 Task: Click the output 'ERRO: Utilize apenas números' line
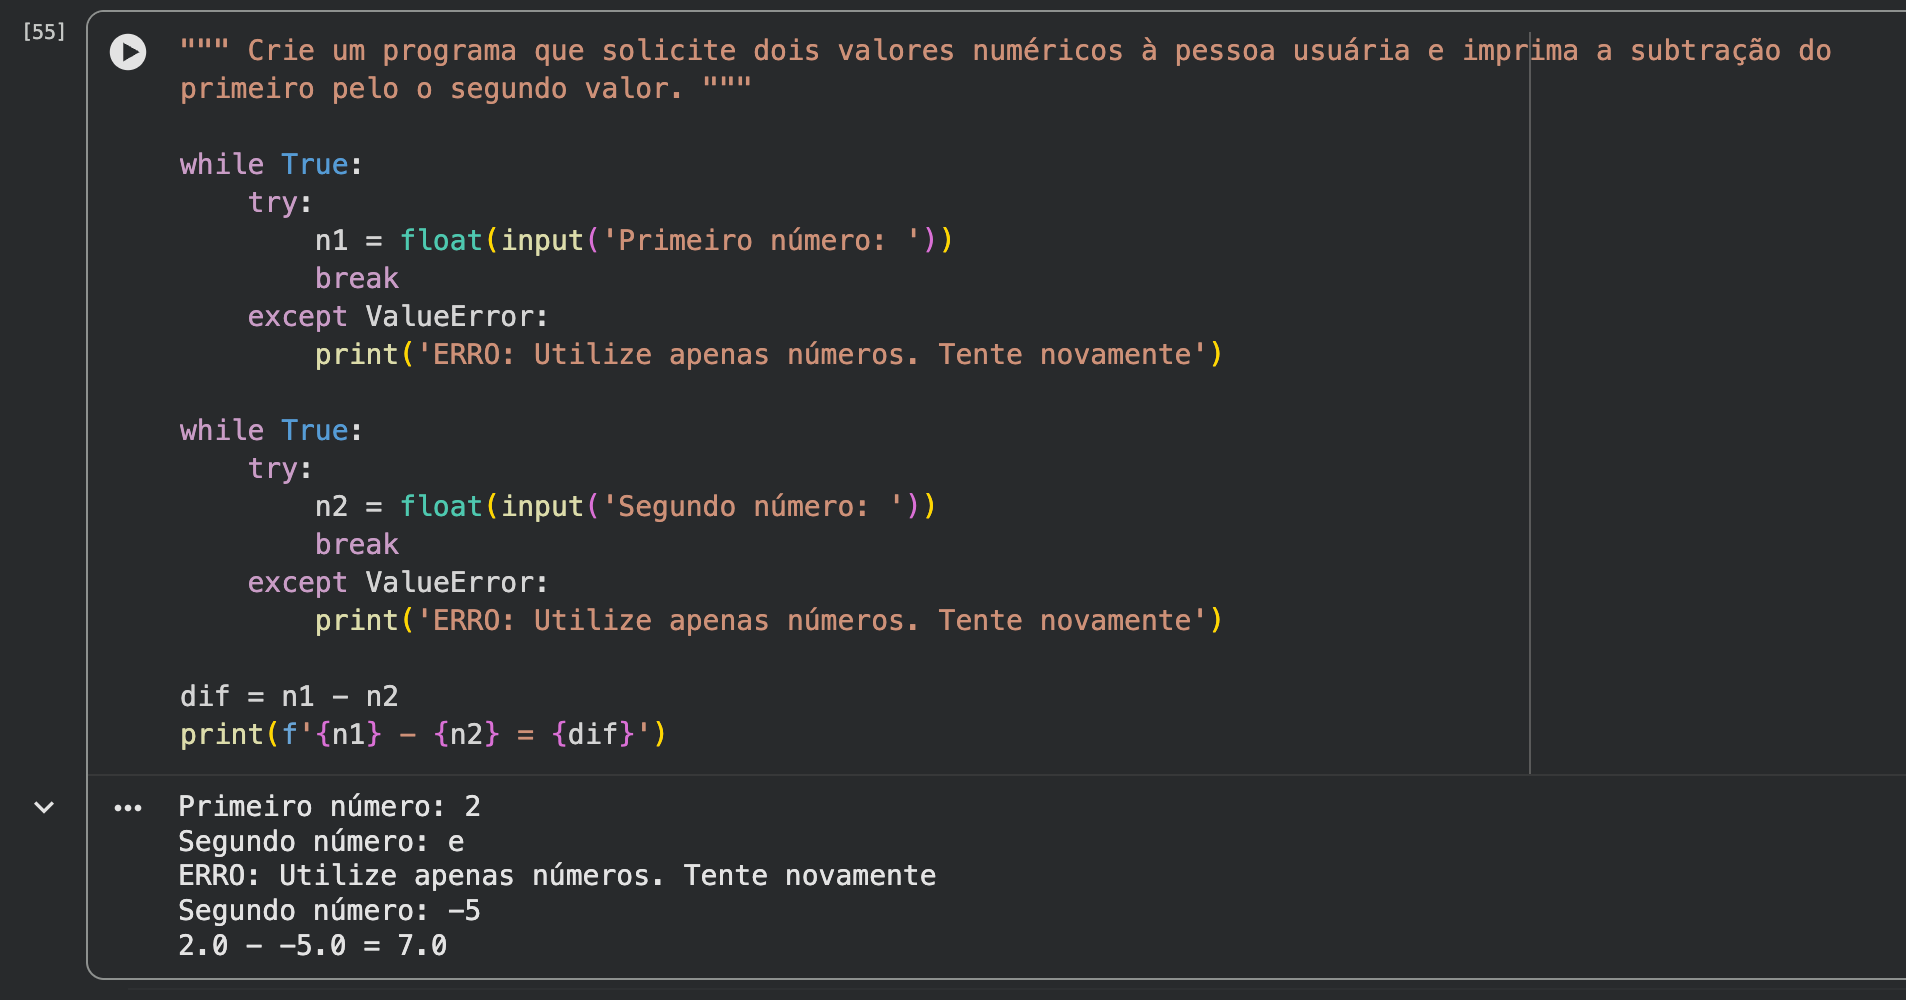pos(557,876)
